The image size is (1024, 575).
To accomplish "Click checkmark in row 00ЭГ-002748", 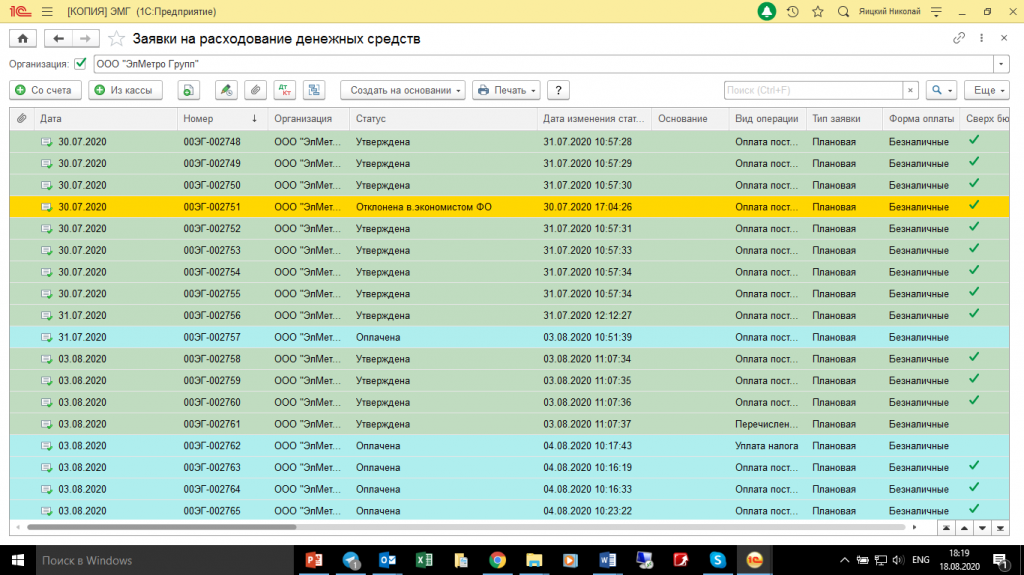I will 974,140.
